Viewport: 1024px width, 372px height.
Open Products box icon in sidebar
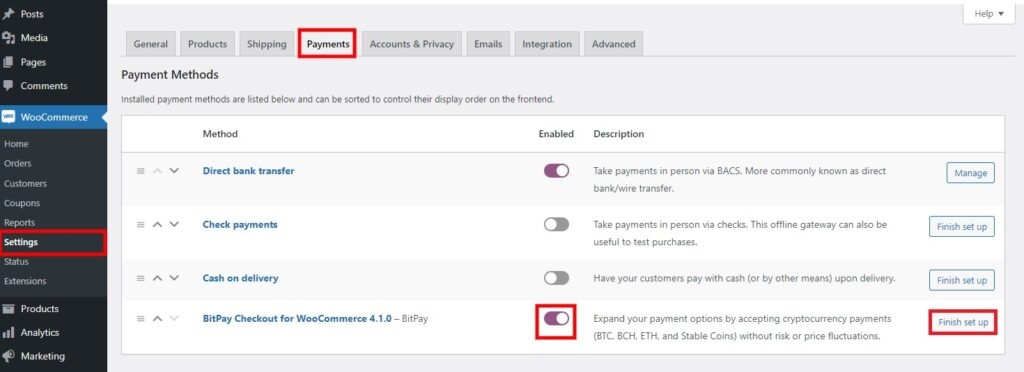pyautogui.click(x=8, y=309)
